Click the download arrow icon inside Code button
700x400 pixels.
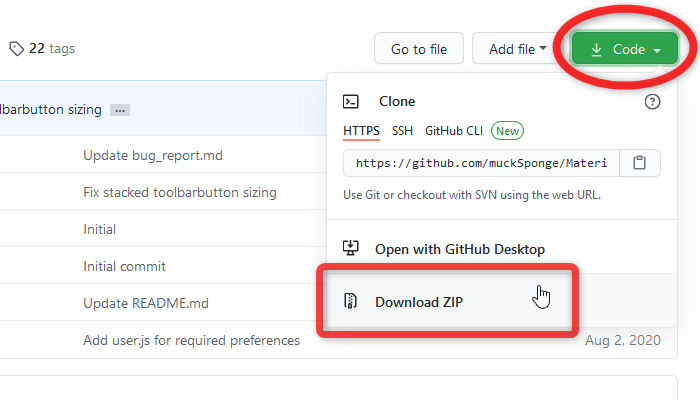(x=596, y=50)
